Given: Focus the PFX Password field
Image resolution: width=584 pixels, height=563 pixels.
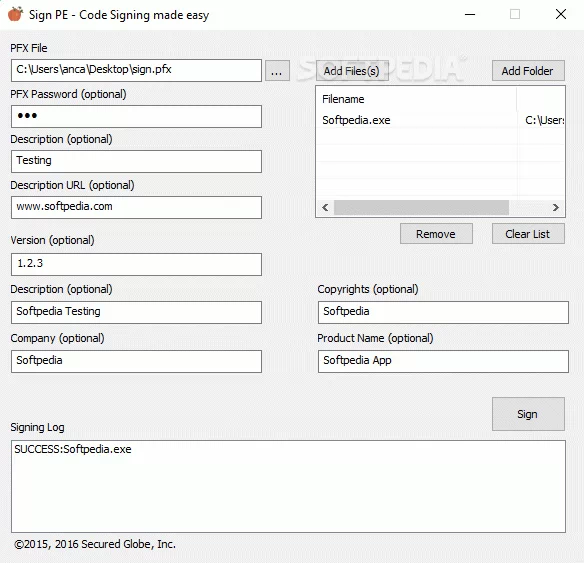Looking at the screenshot, I should coord(136,116).
